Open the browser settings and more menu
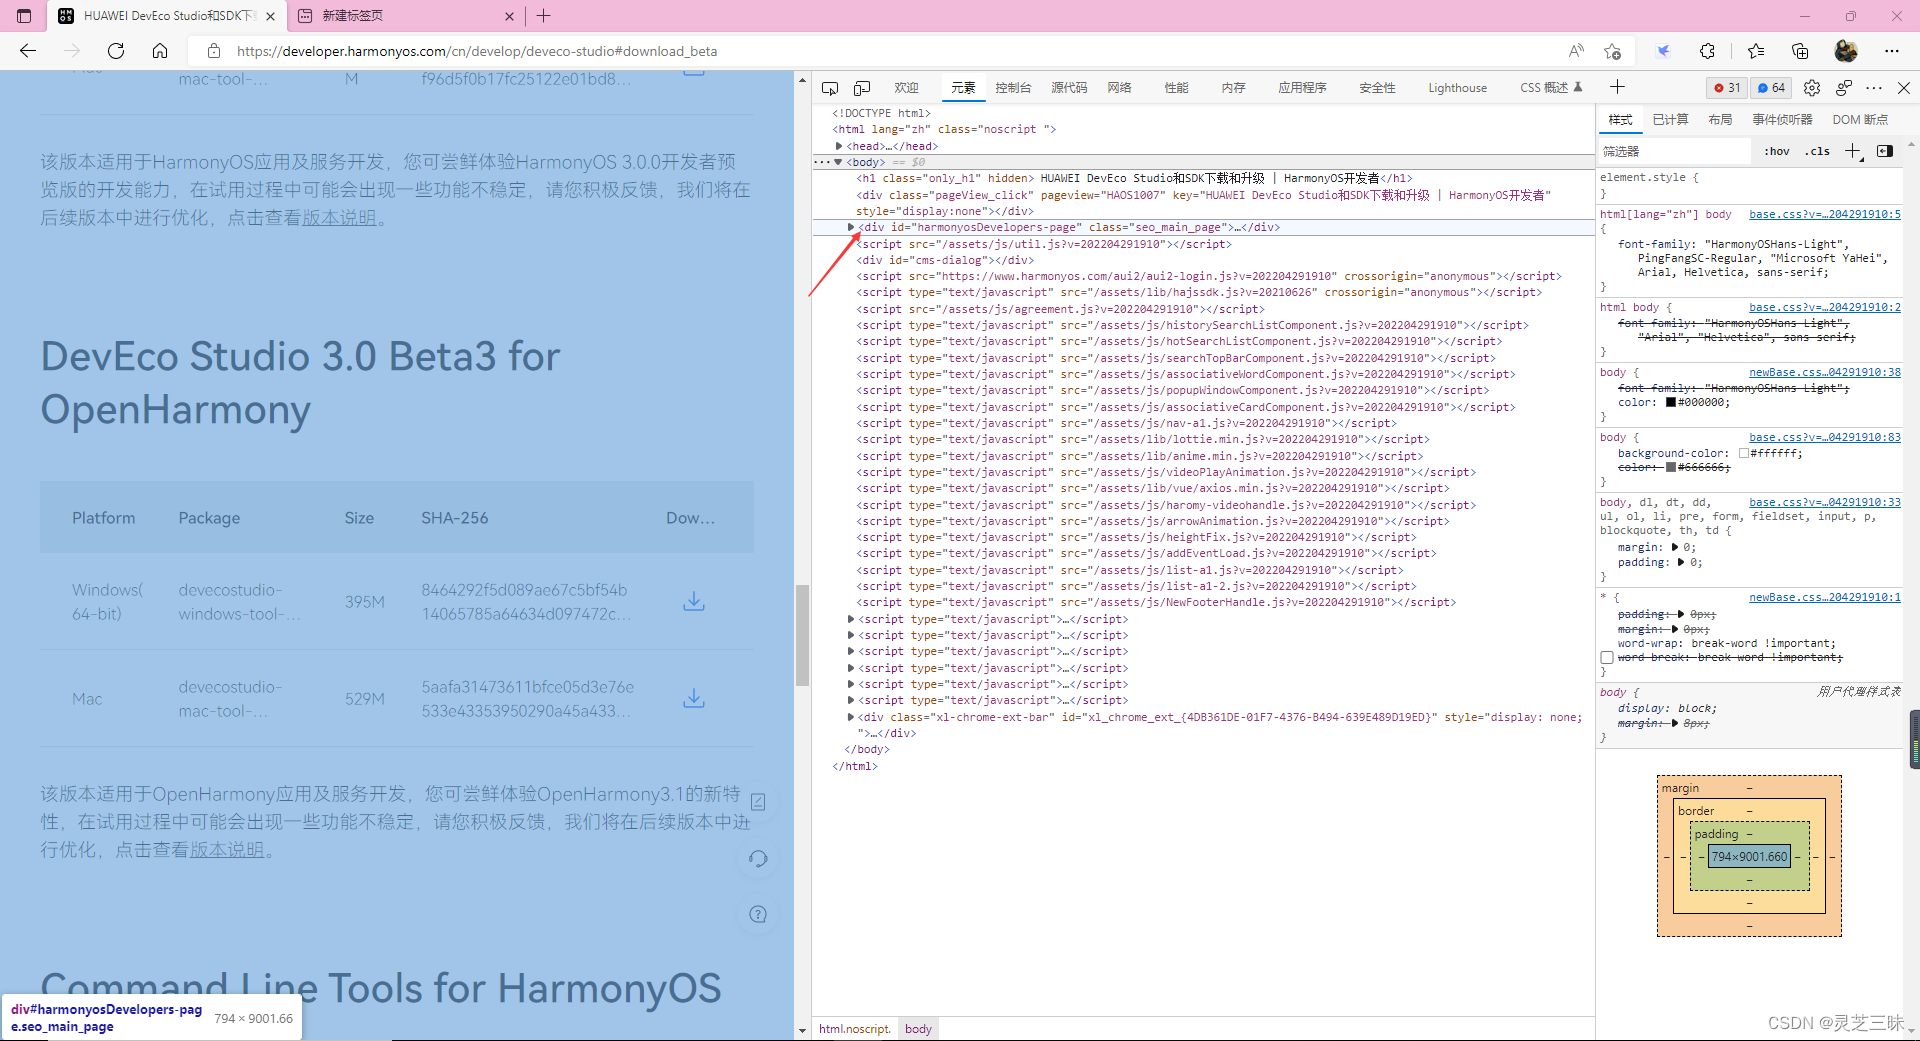 1892,51
